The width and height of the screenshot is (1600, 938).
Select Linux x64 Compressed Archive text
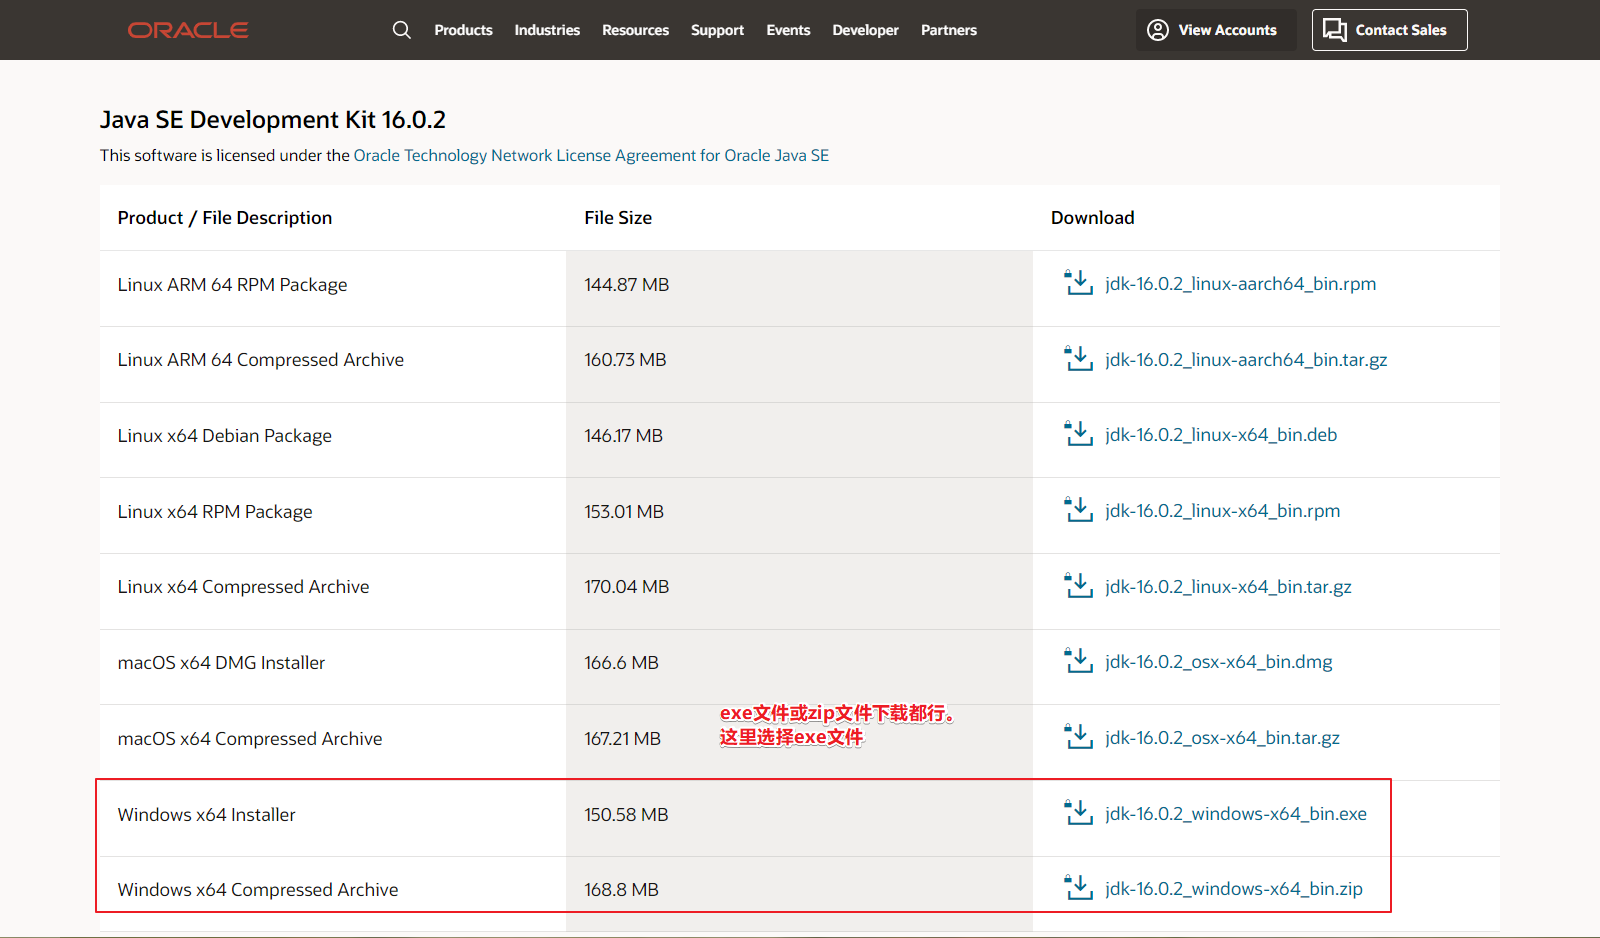click(243, 587)
